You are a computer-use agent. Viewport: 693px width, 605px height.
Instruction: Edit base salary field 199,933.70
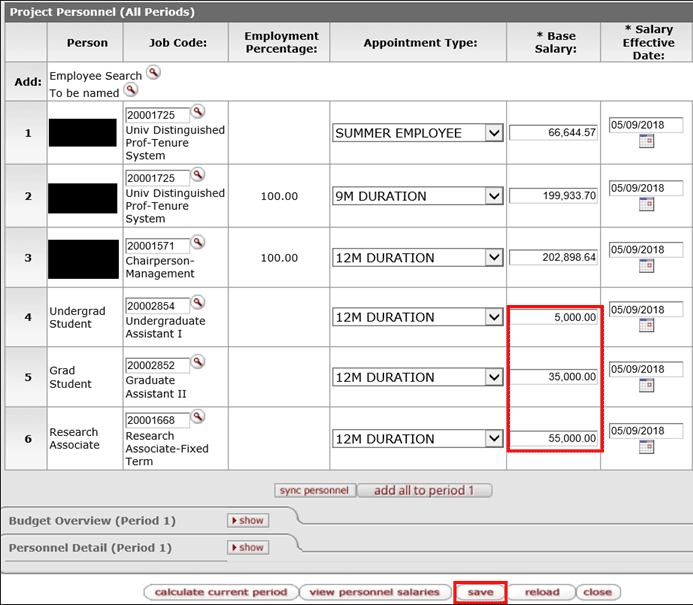(x=553, y=196)
